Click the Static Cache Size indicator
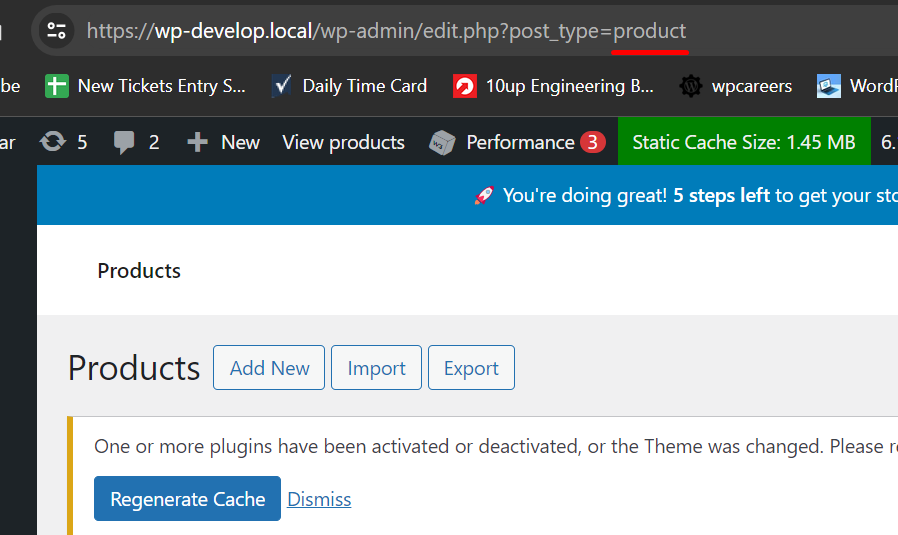Viewport: 898px width, 535px height. [744, 142]
